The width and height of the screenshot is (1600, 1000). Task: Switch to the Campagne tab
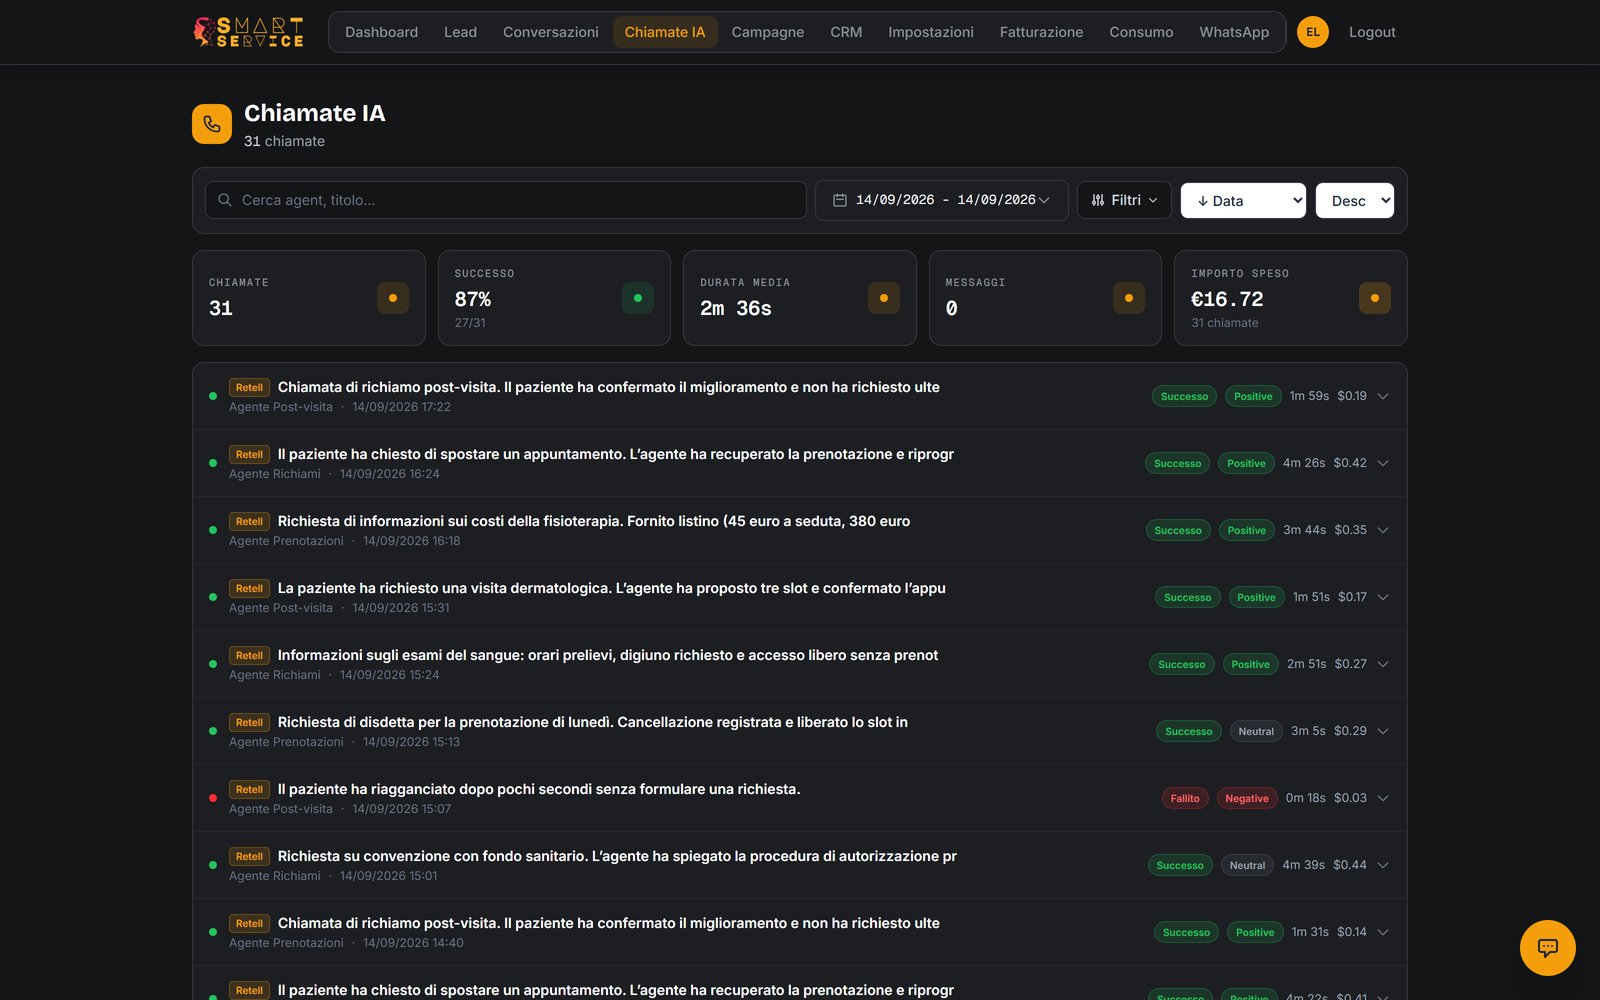pos(767,32)
